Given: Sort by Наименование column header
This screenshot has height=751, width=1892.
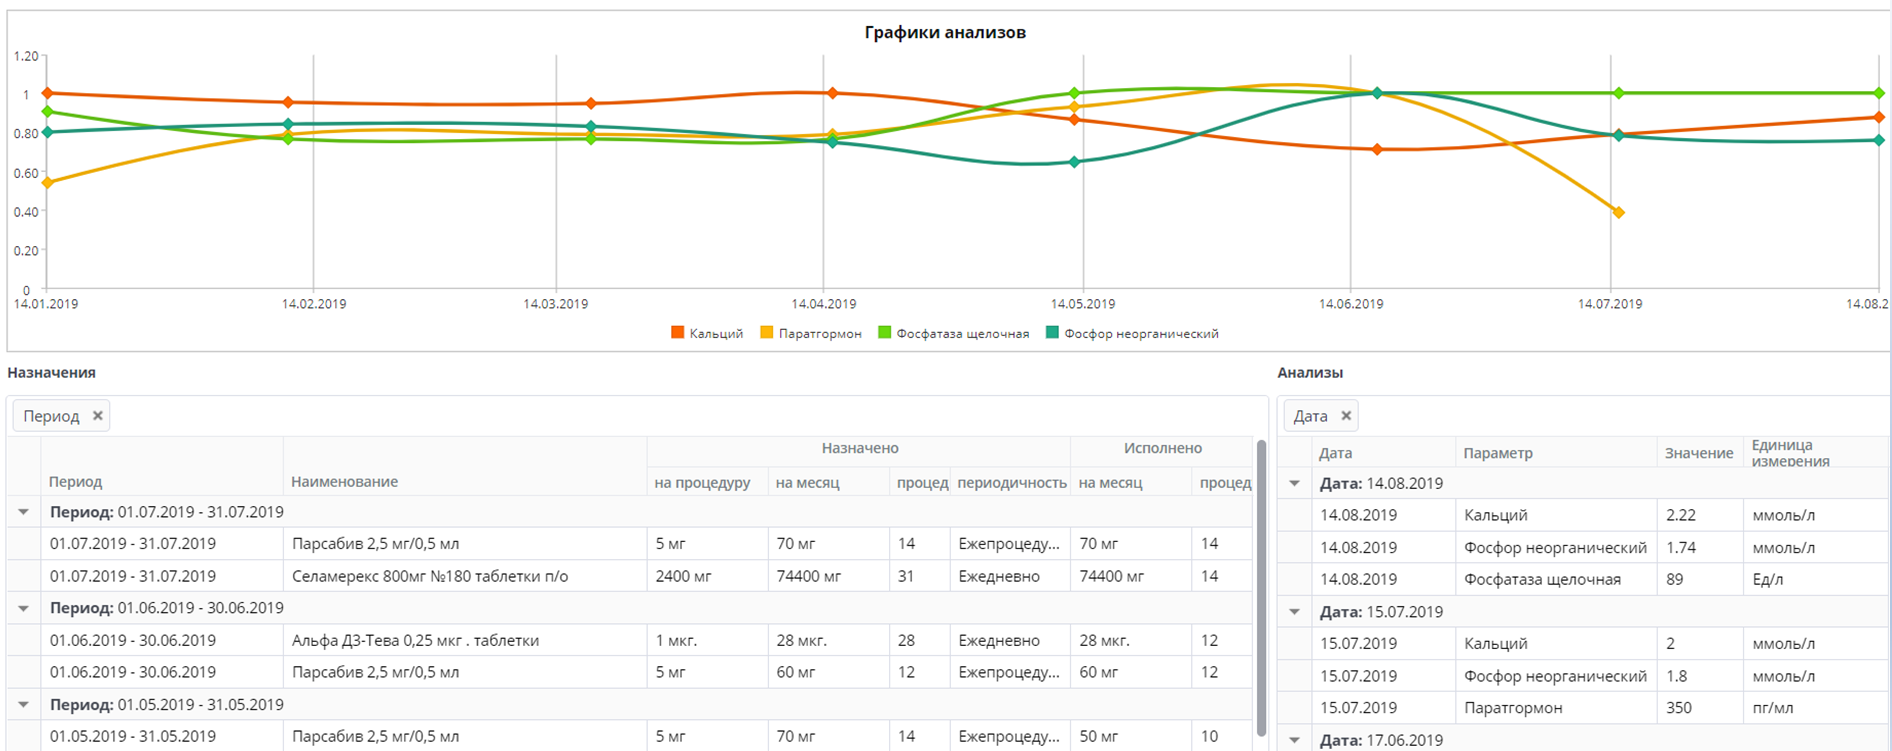Looking at the screenshot, I should [344, 482].
